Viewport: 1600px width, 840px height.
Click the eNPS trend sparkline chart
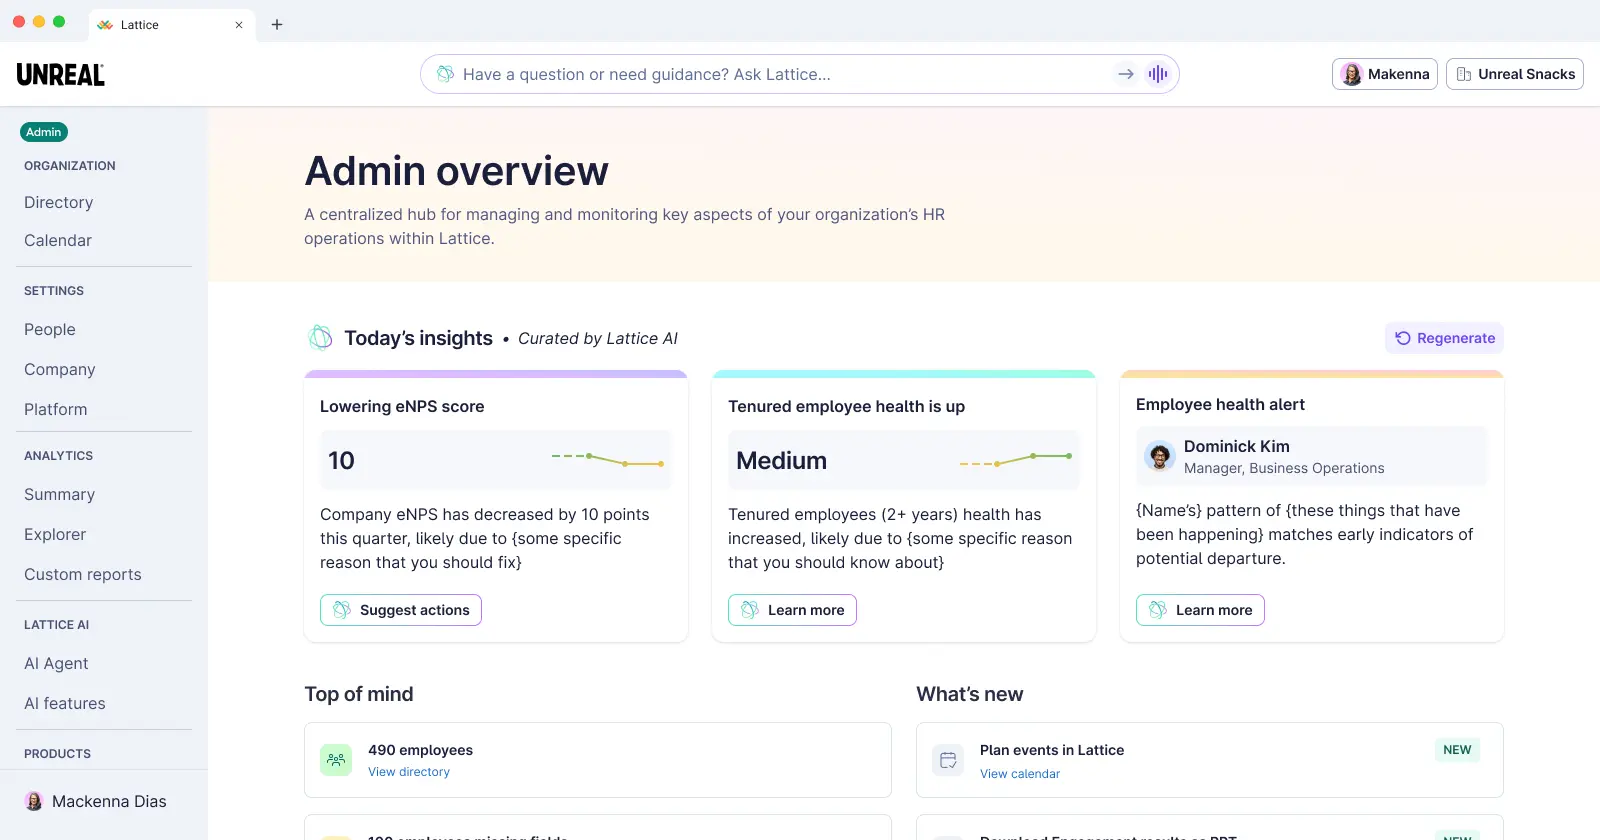pyautogui.click(x=608, y=460)
